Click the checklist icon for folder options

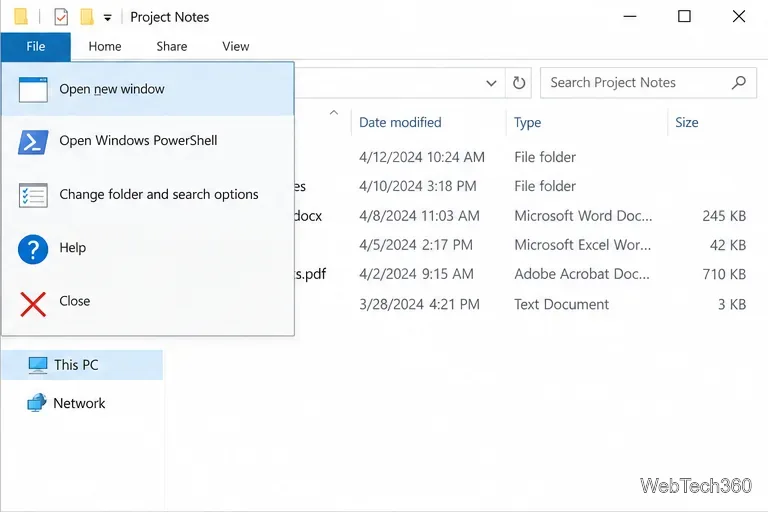click(33, 195)
